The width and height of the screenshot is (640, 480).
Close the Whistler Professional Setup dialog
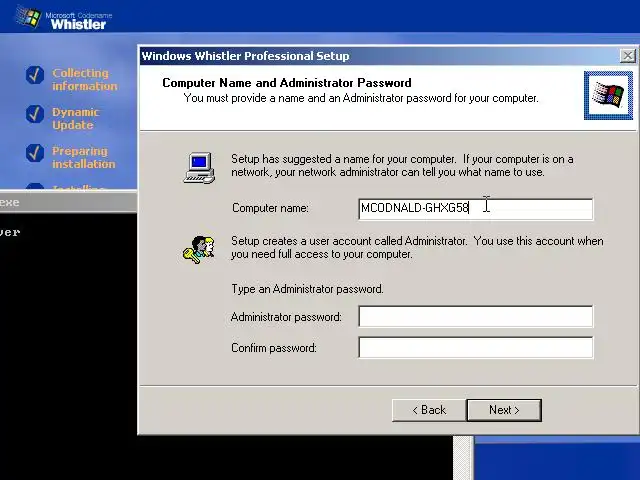point(627,56)
